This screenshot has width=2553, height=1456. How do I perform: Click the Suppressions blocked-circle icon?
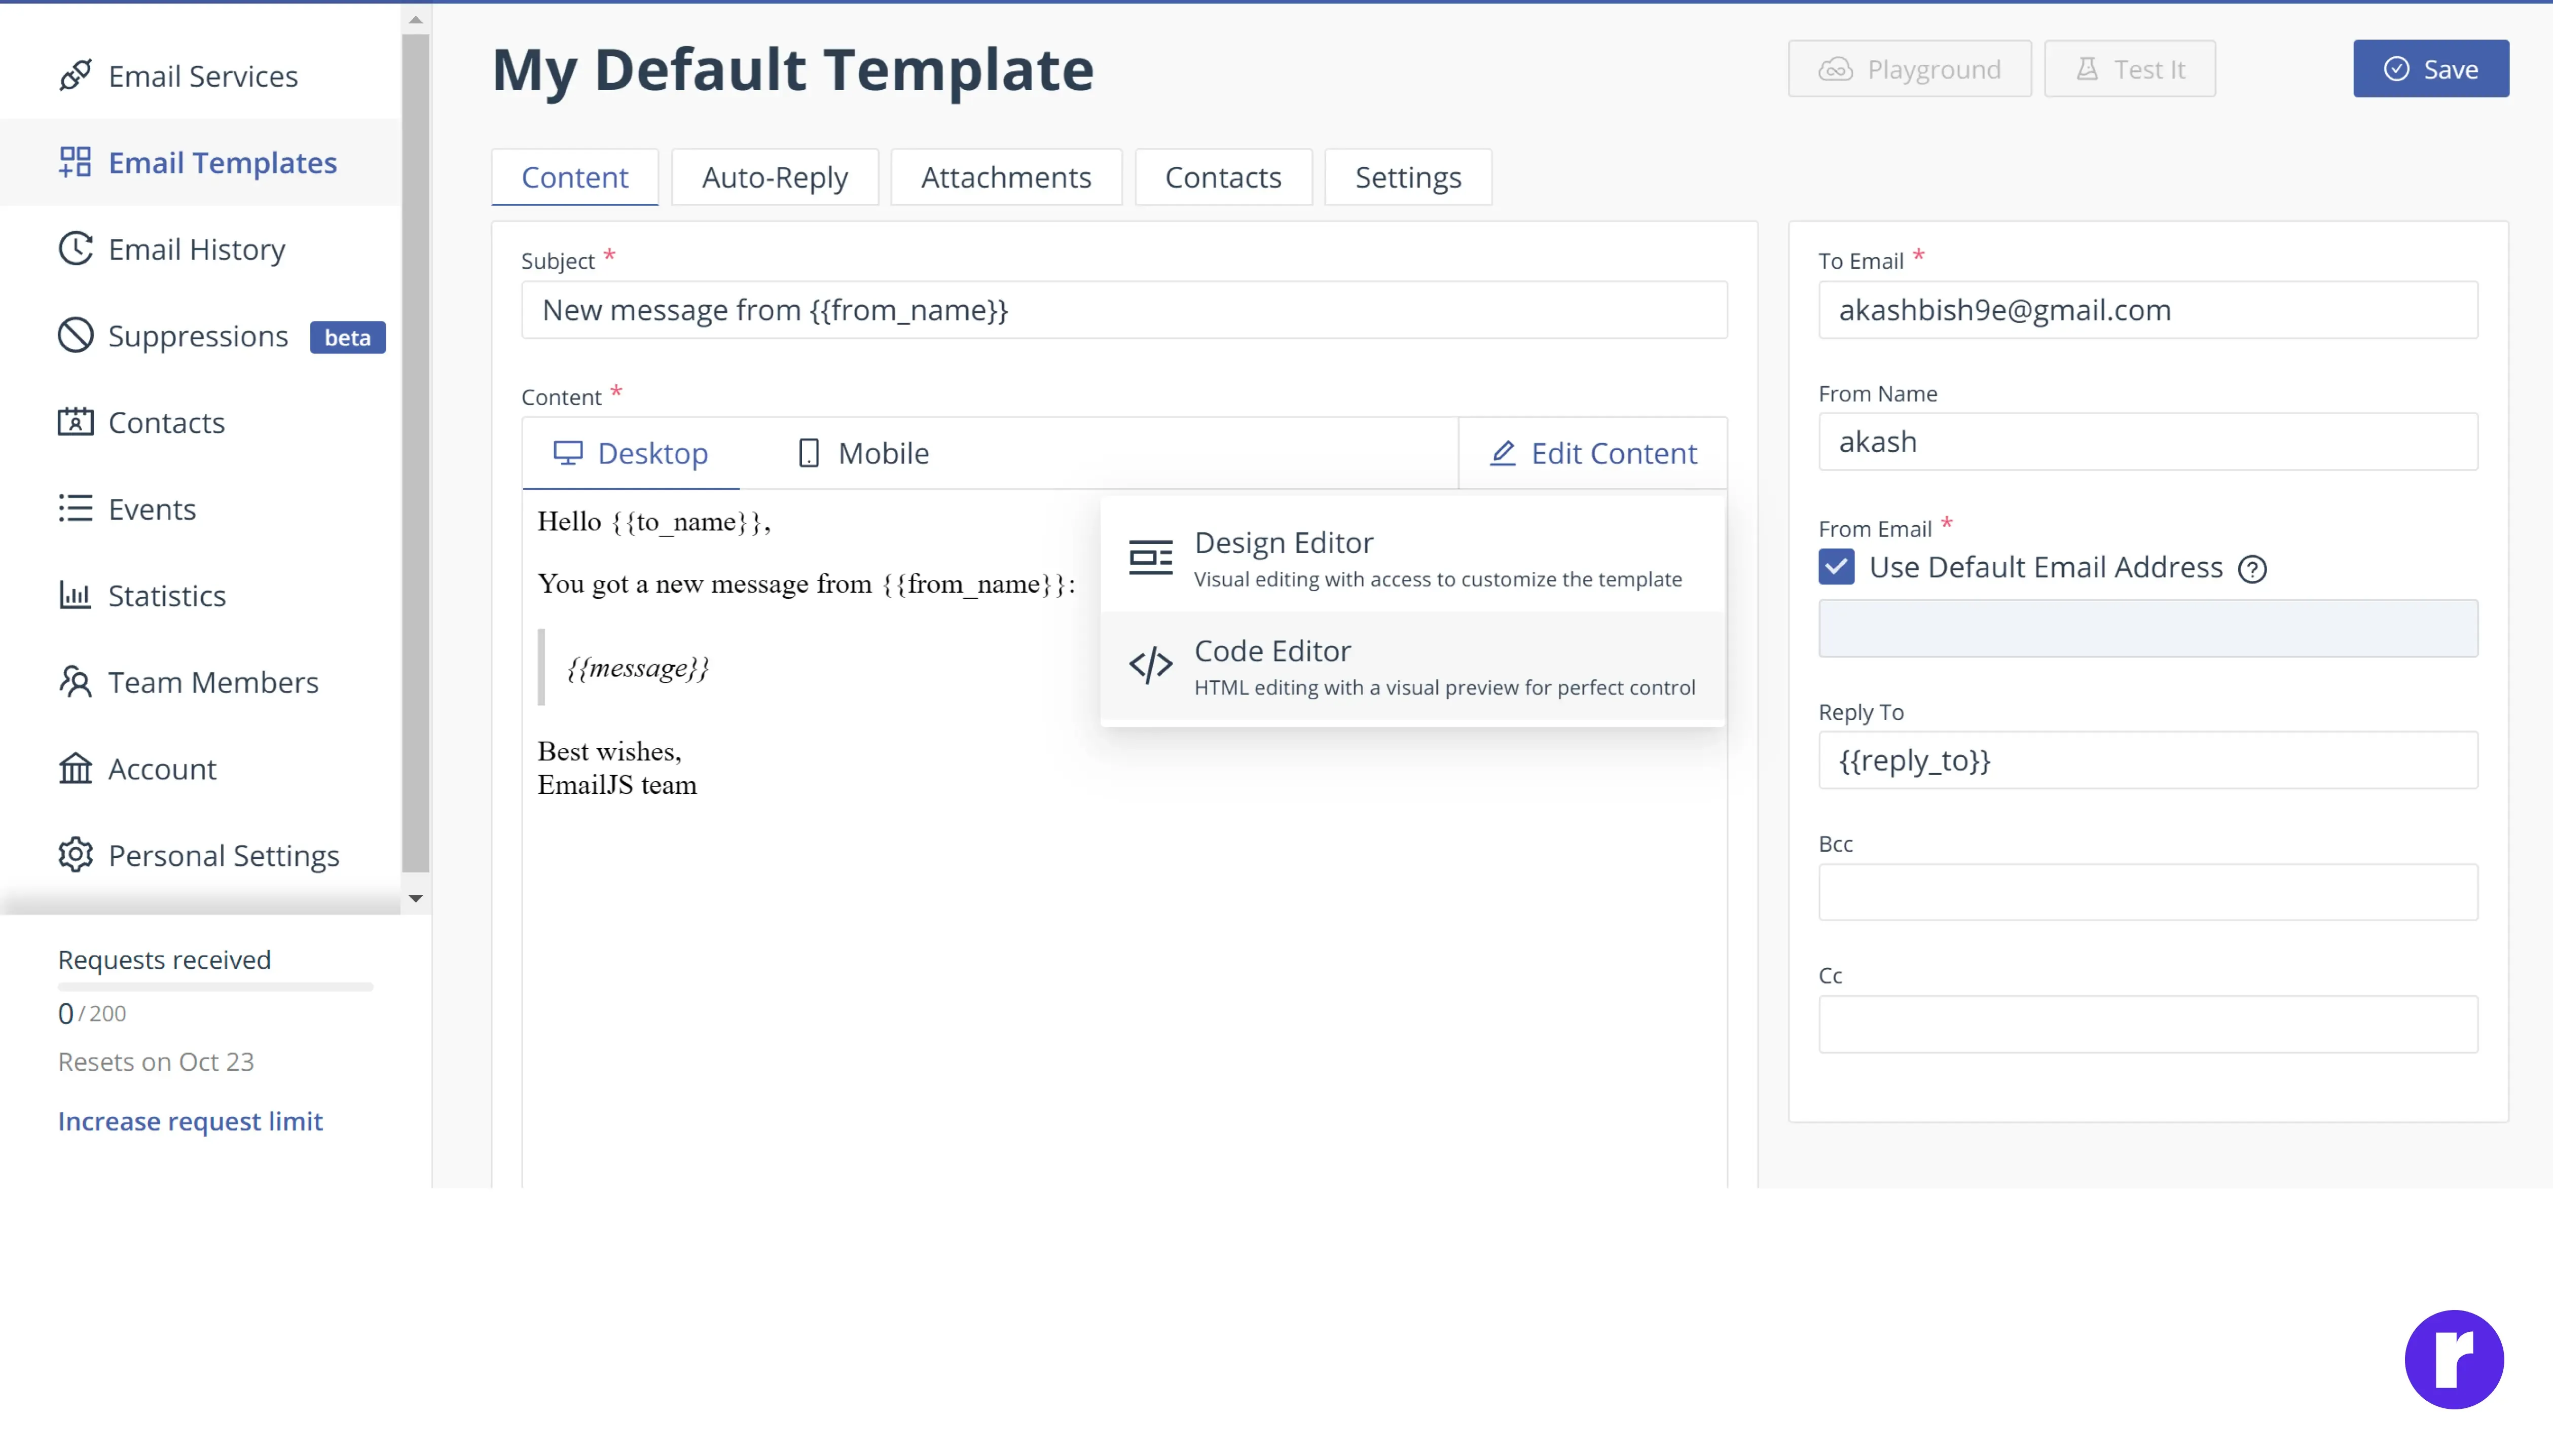coord(75,336)
